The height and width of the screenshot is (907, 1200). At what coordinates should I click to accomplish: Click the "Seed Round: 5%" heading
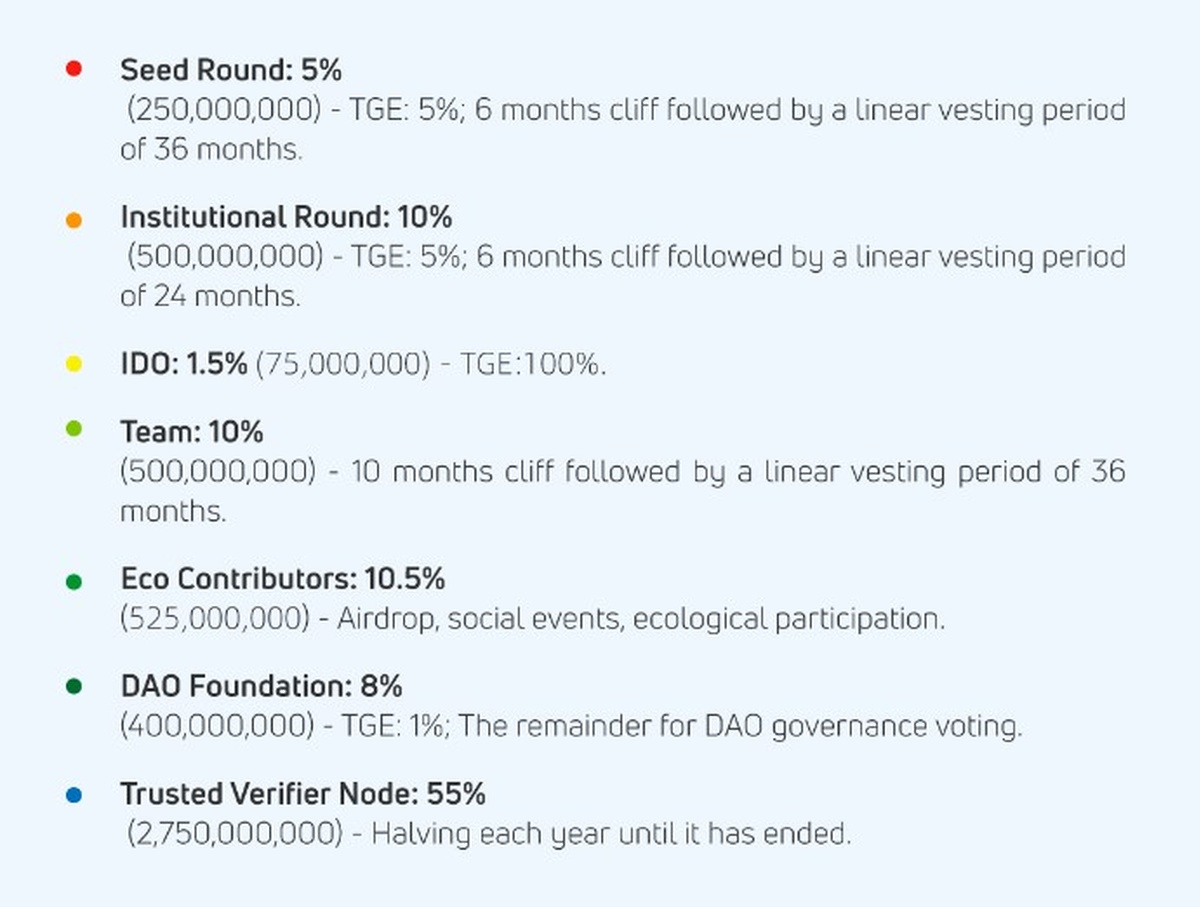(231, 70)
